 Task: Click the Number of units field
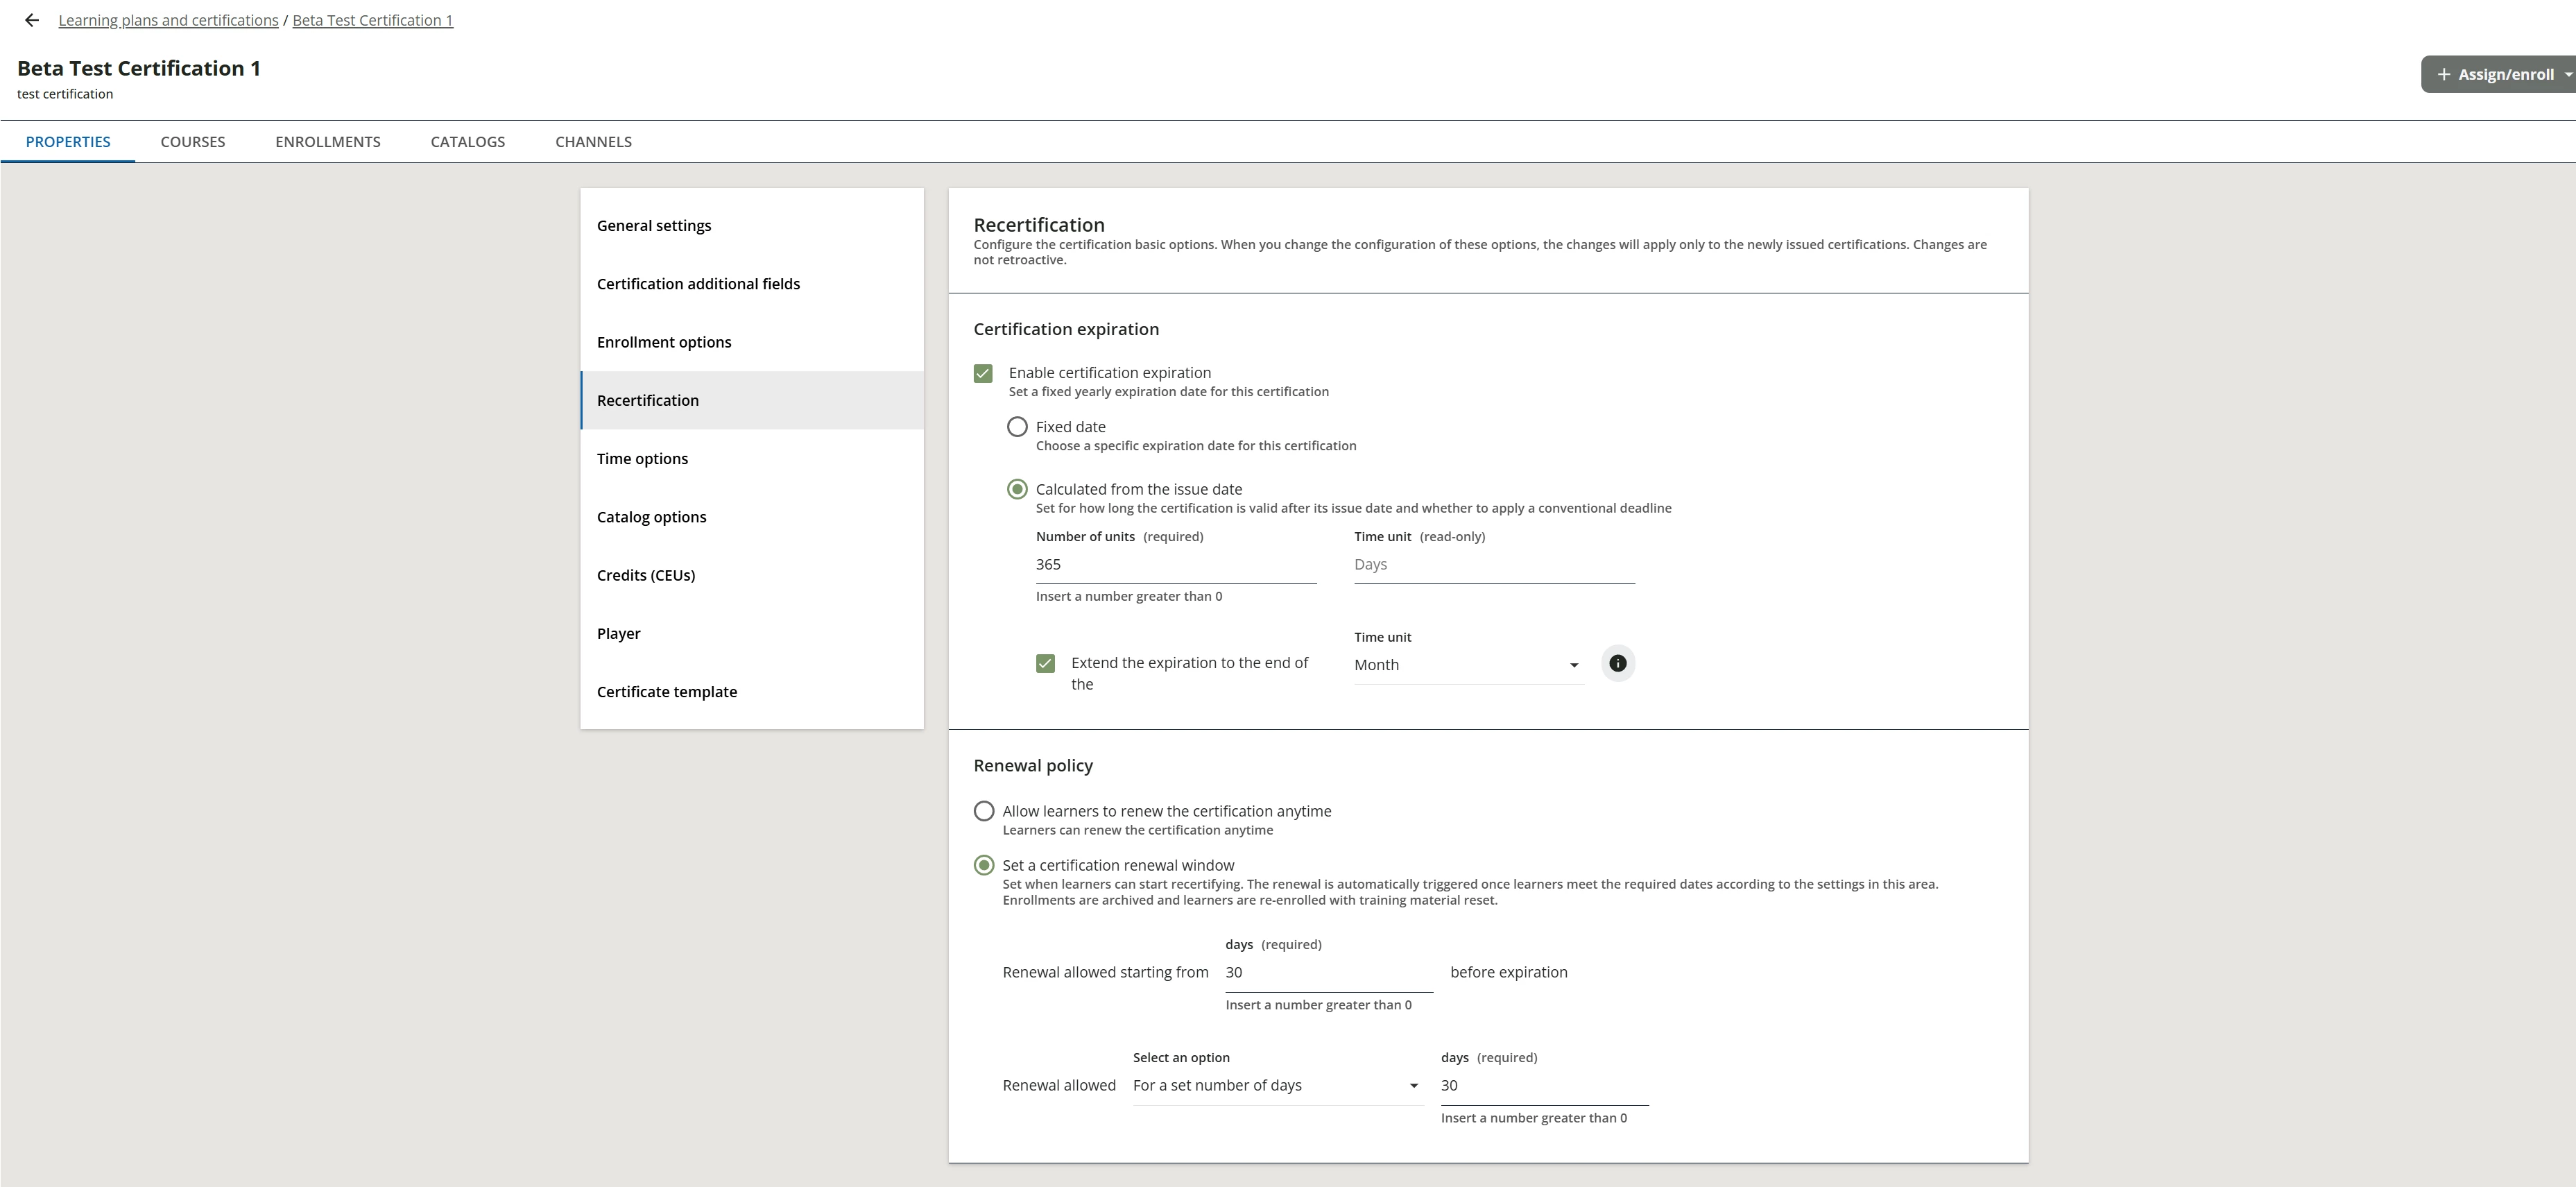tap(1176, 565)
